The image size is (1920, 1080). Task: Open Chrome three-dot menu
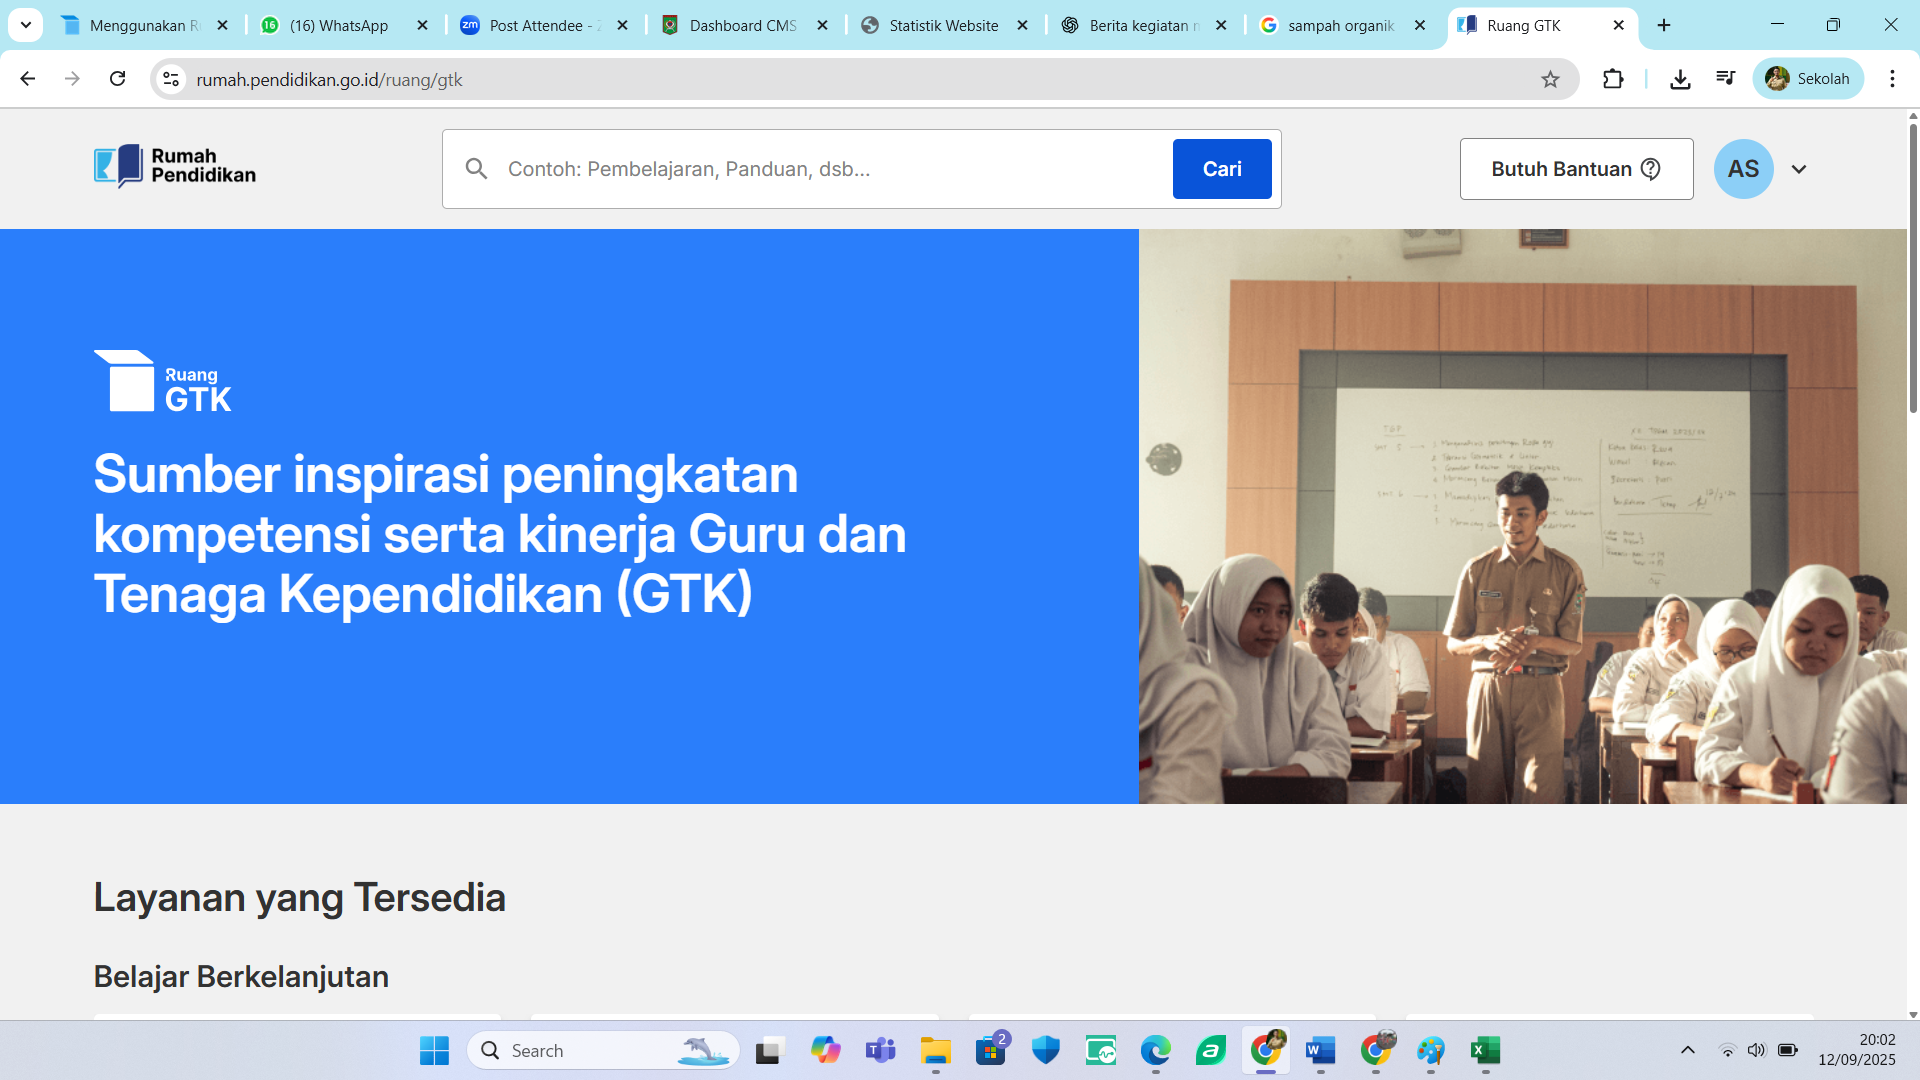(x=1892, y=79)
